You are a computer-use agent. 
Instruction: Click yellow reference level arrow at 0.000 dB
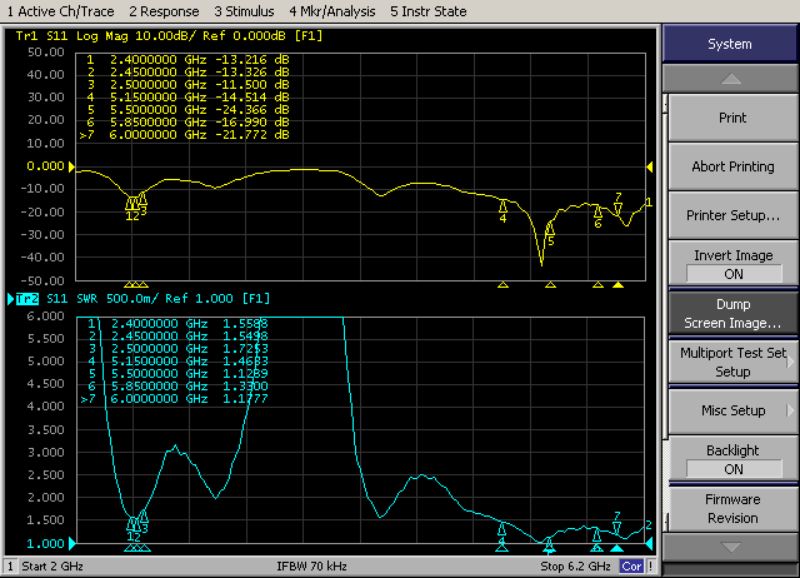(650, 166)
